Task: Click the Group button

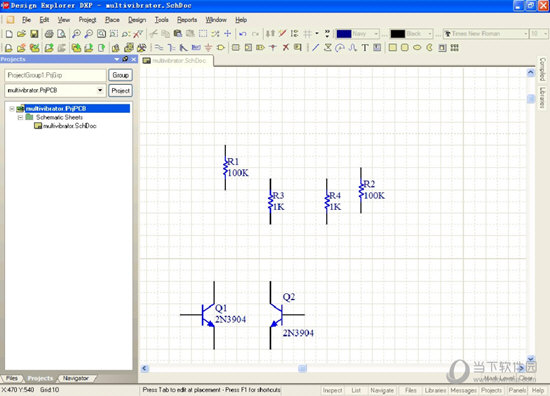Action: pyautogui.click(x=120, y=75)
